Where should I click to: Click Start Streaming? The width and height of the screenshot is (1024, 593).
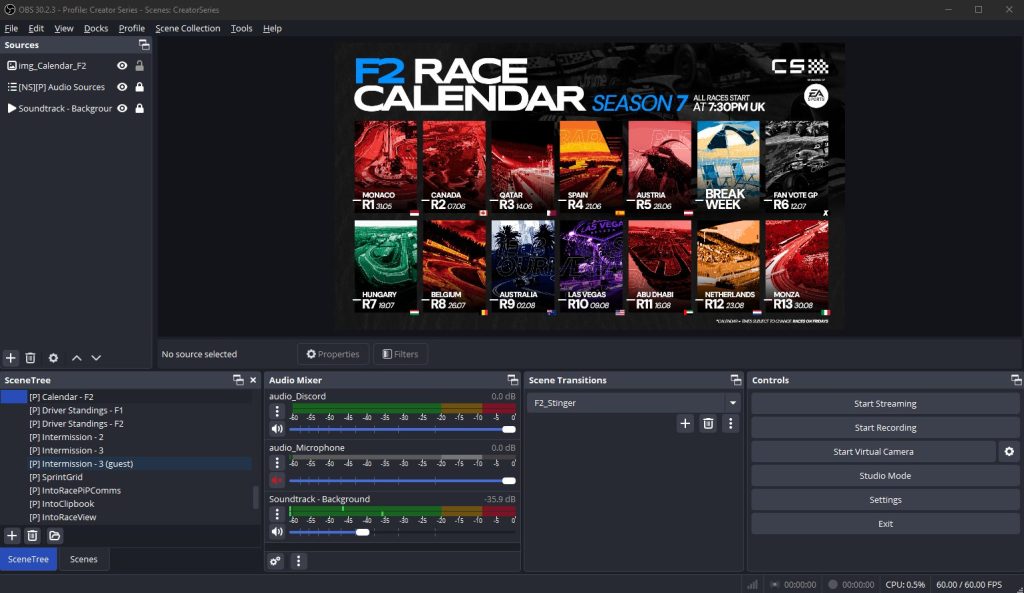coord(885,404)
